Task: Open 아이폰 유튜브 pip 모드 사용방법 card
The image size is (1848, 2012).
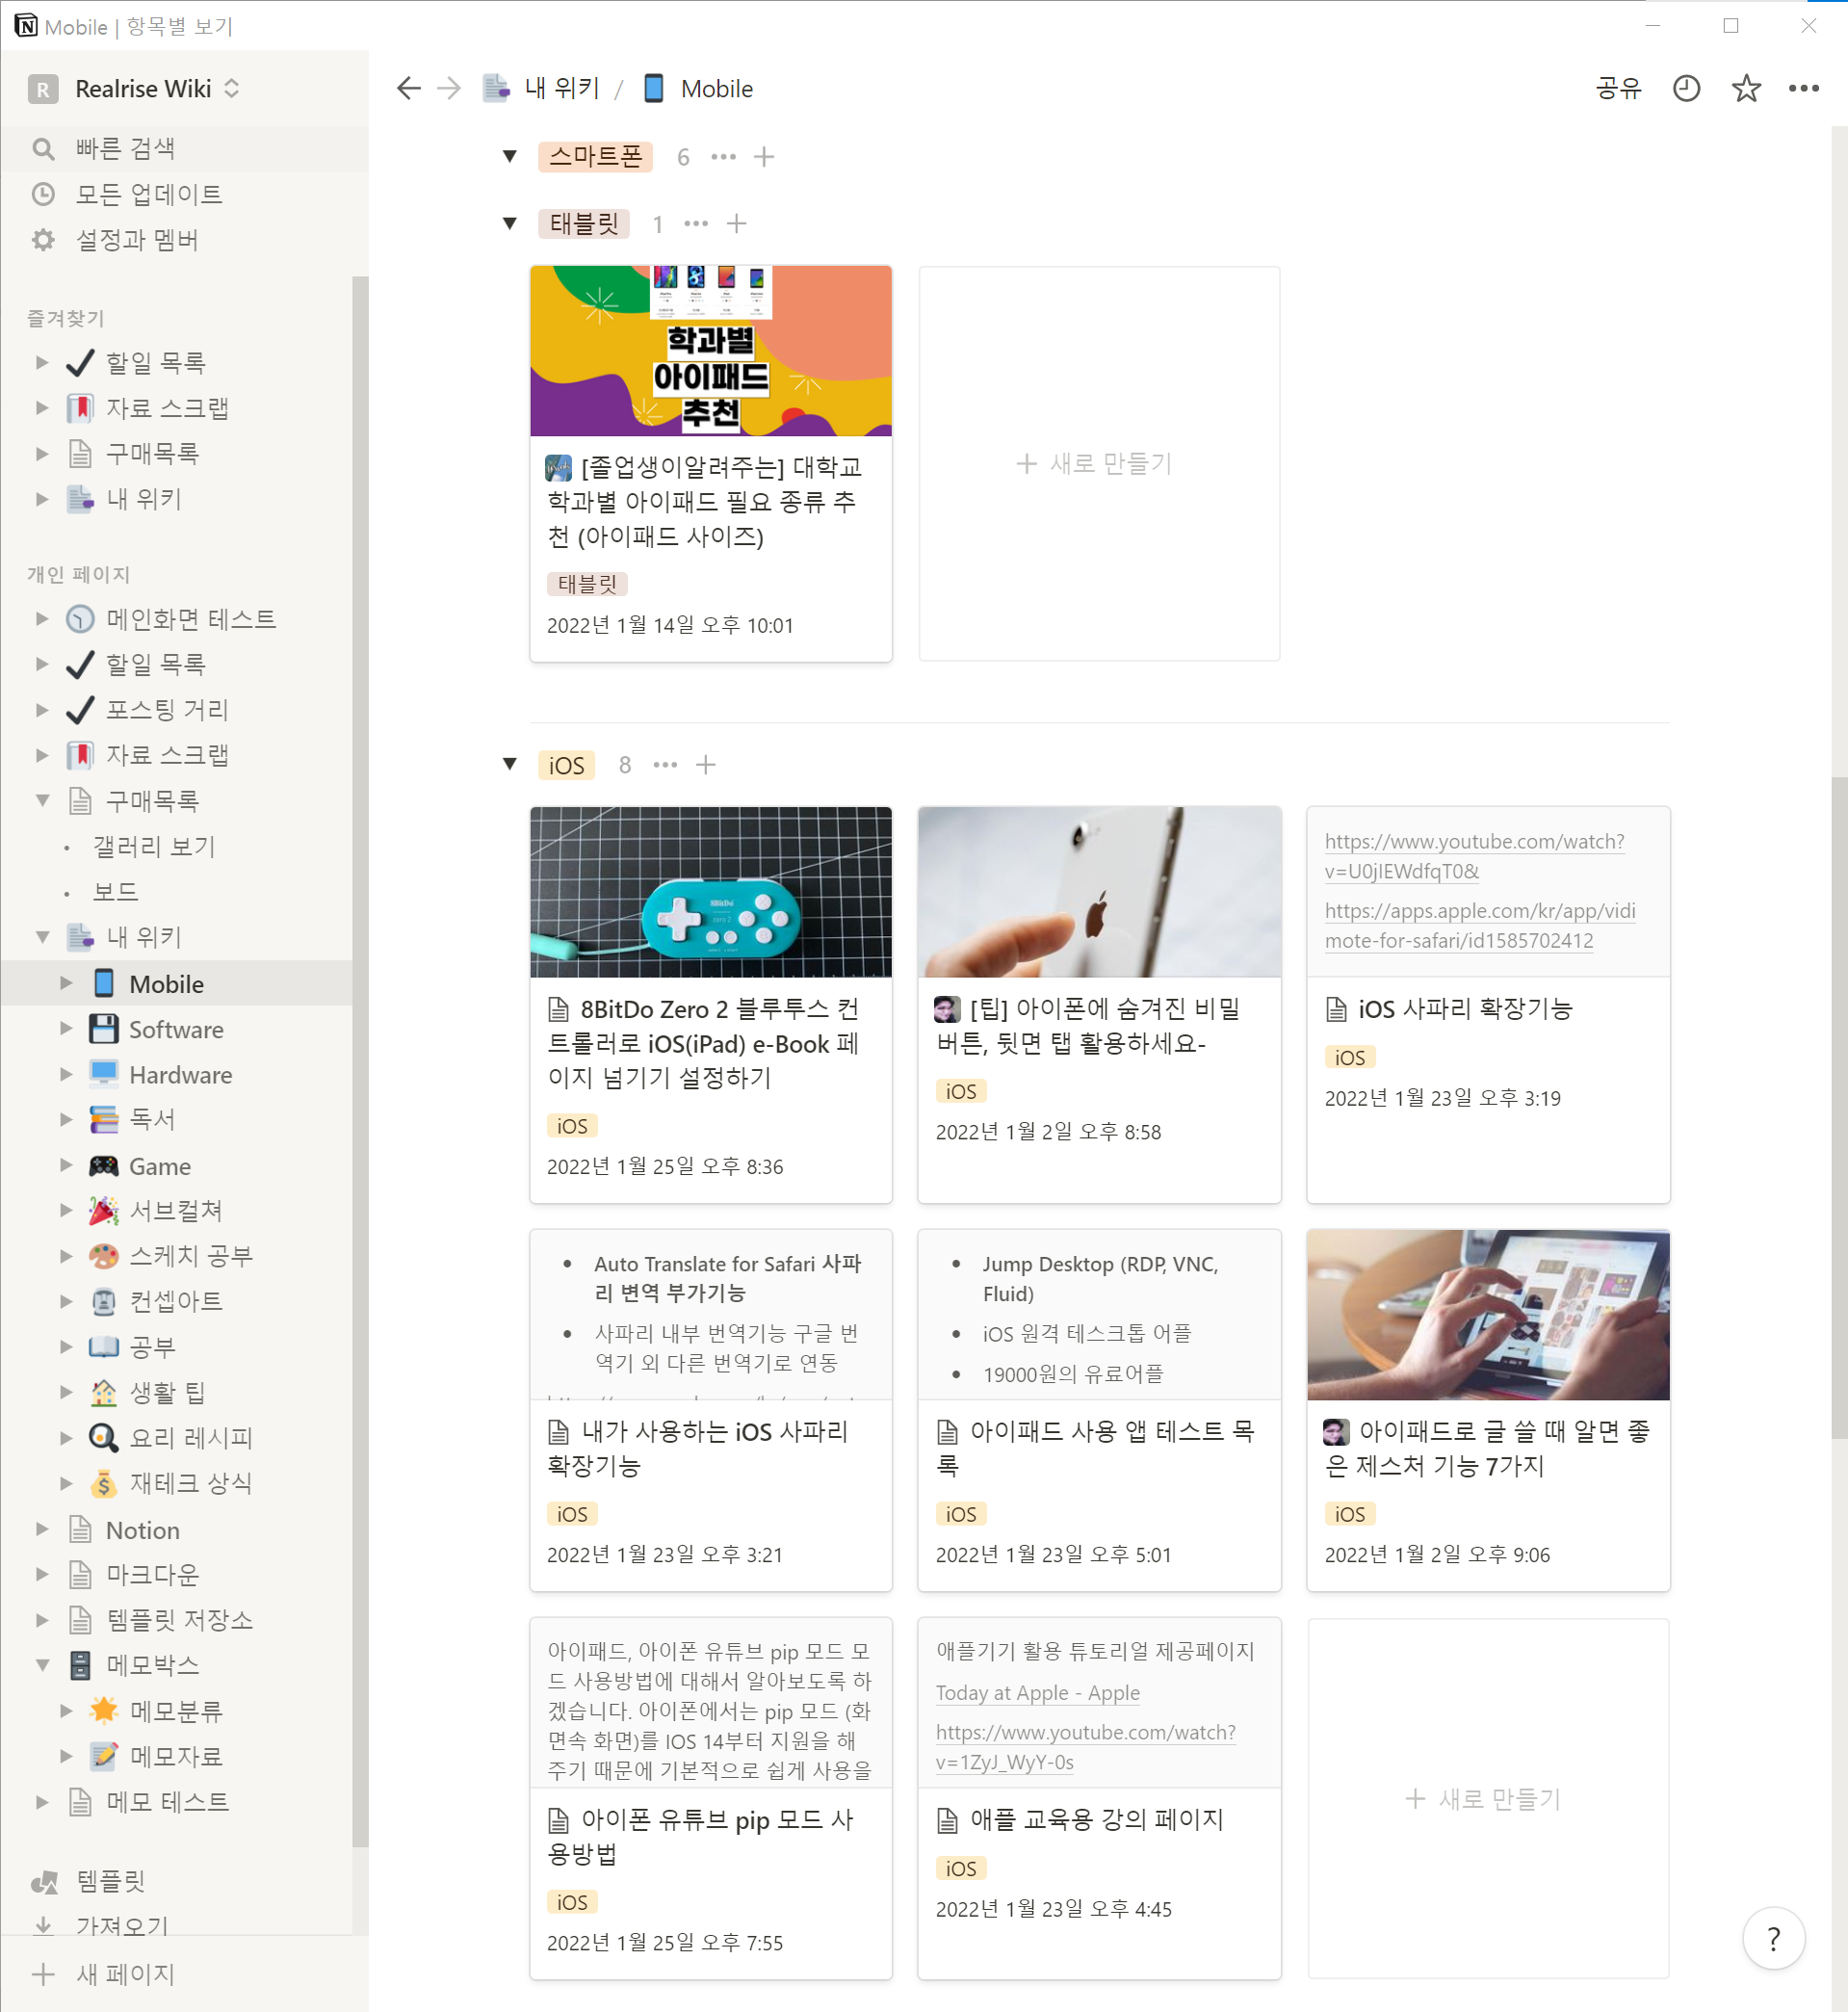Action: (x=710, y=1798)
